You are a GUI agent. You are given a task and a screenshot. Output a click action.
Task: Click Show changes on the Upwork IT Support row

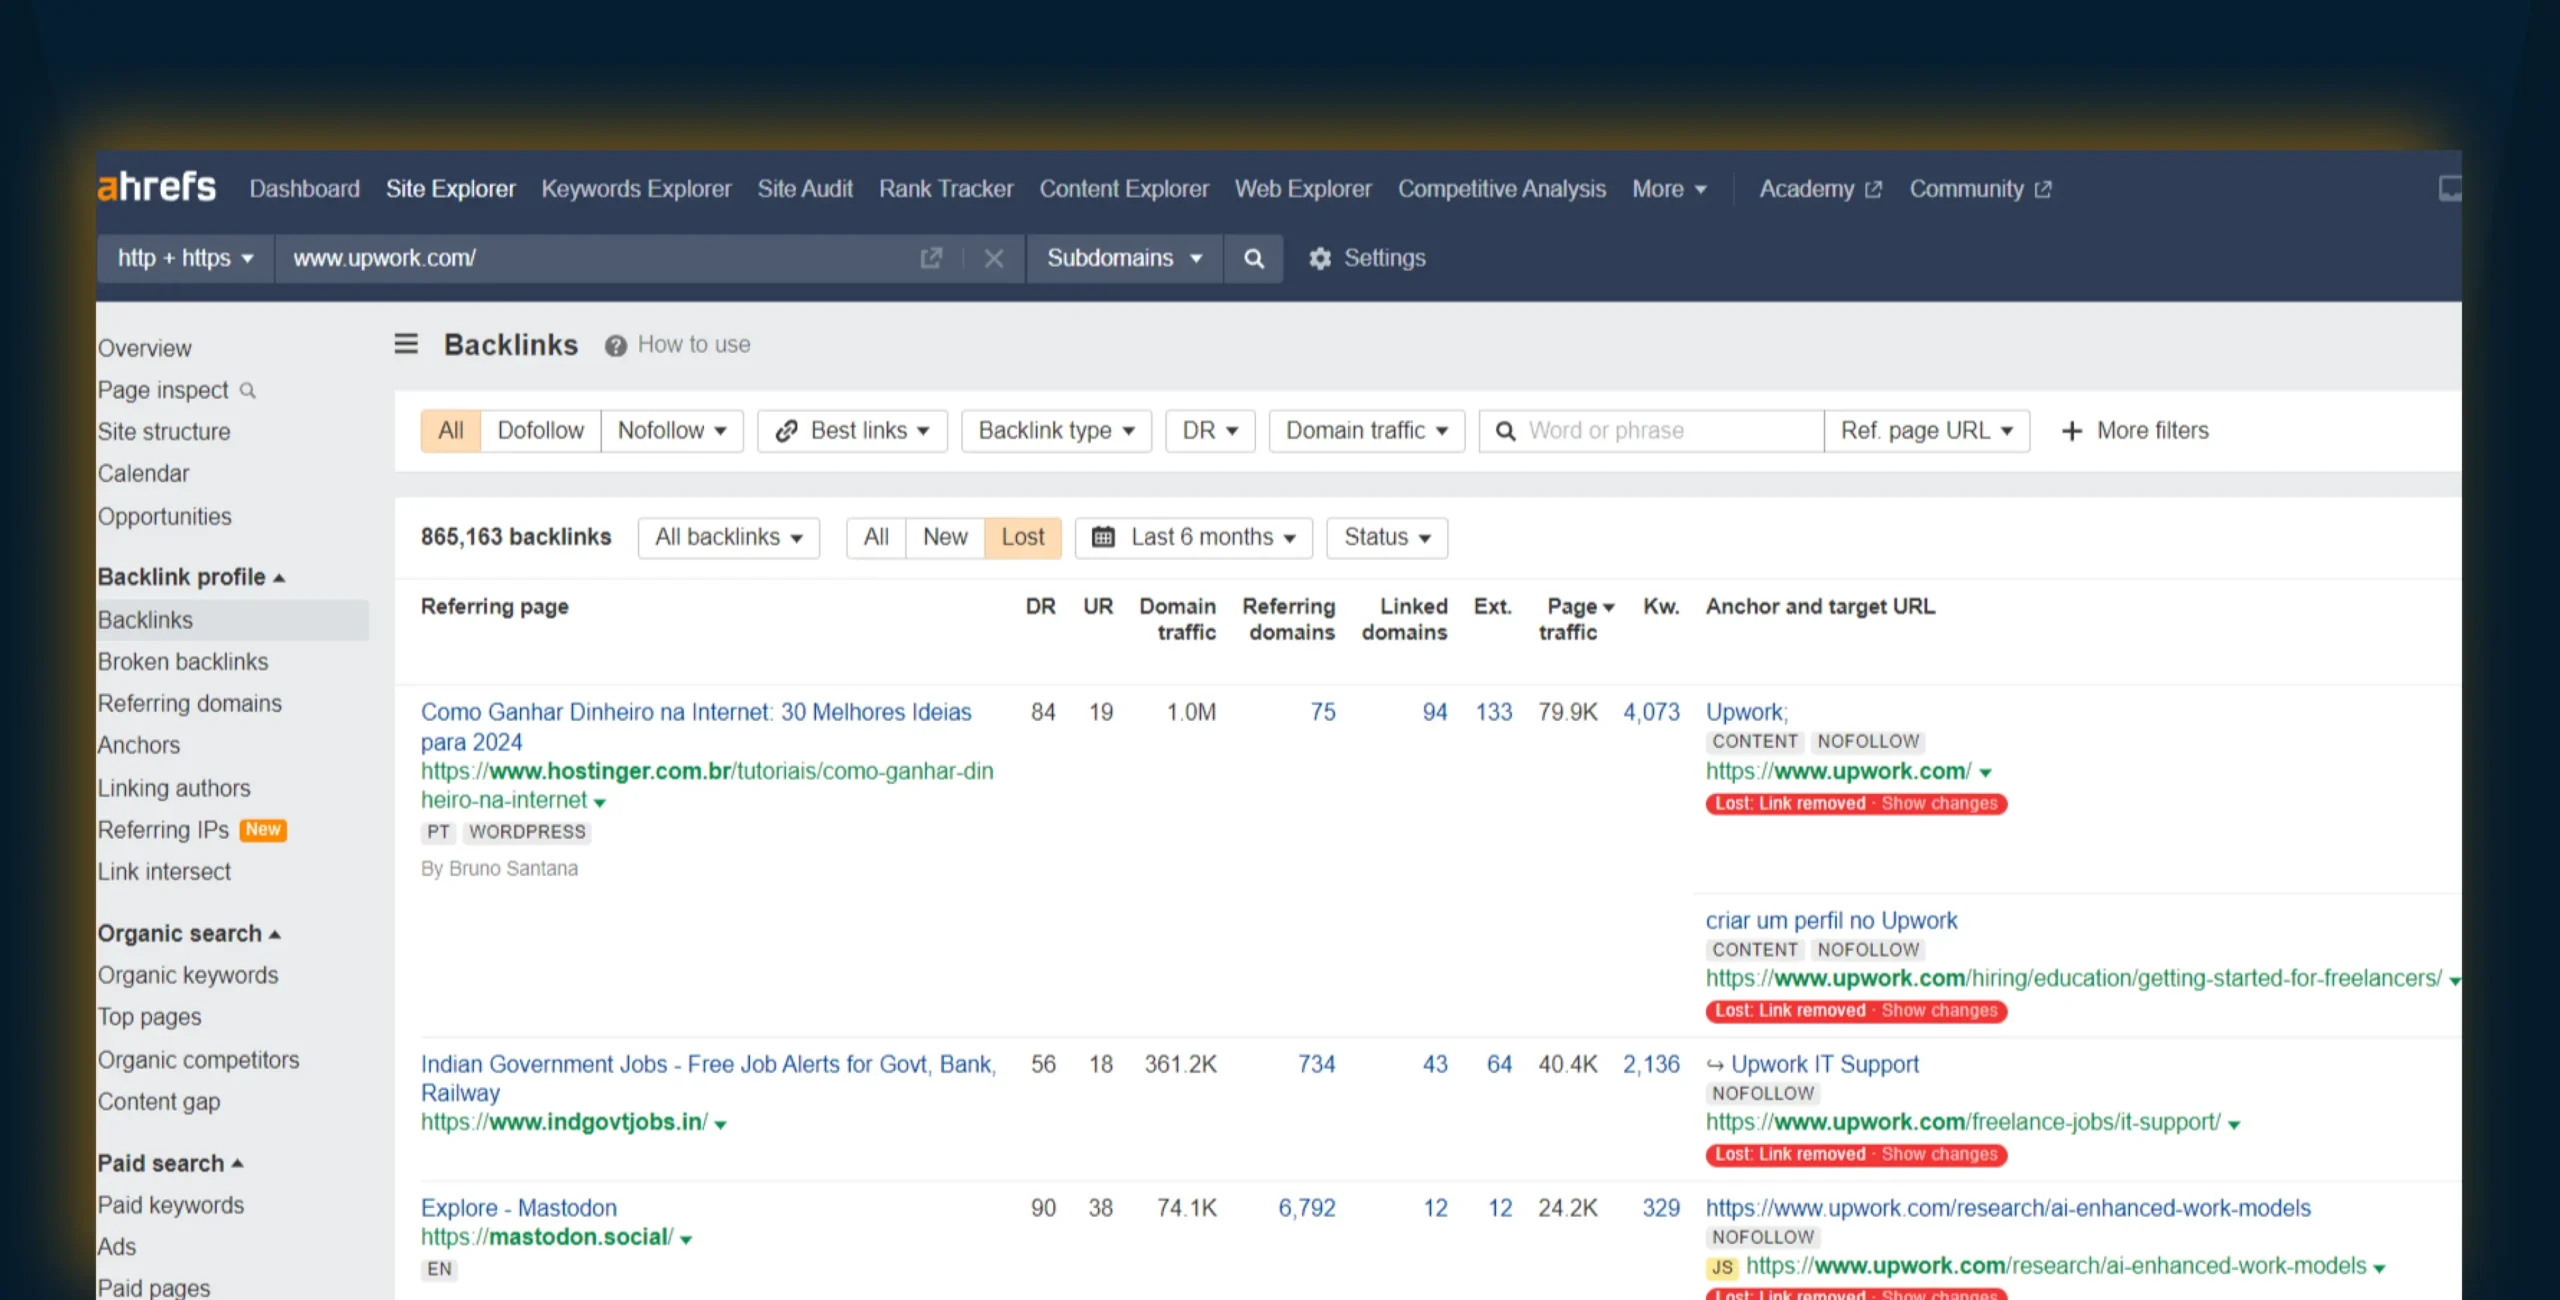(1939, 1154)
